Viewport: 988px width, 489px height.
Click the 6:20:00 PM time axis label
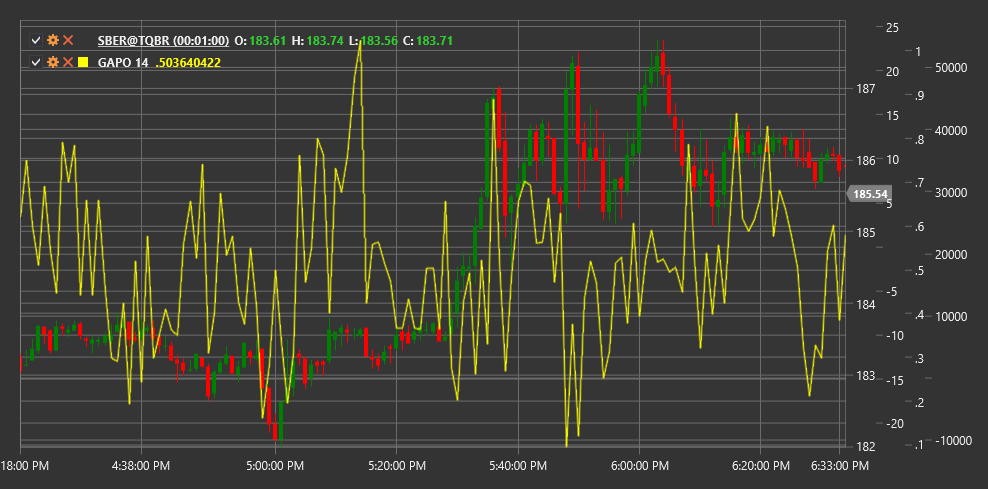pyautogui.click(x=760, y=466)
